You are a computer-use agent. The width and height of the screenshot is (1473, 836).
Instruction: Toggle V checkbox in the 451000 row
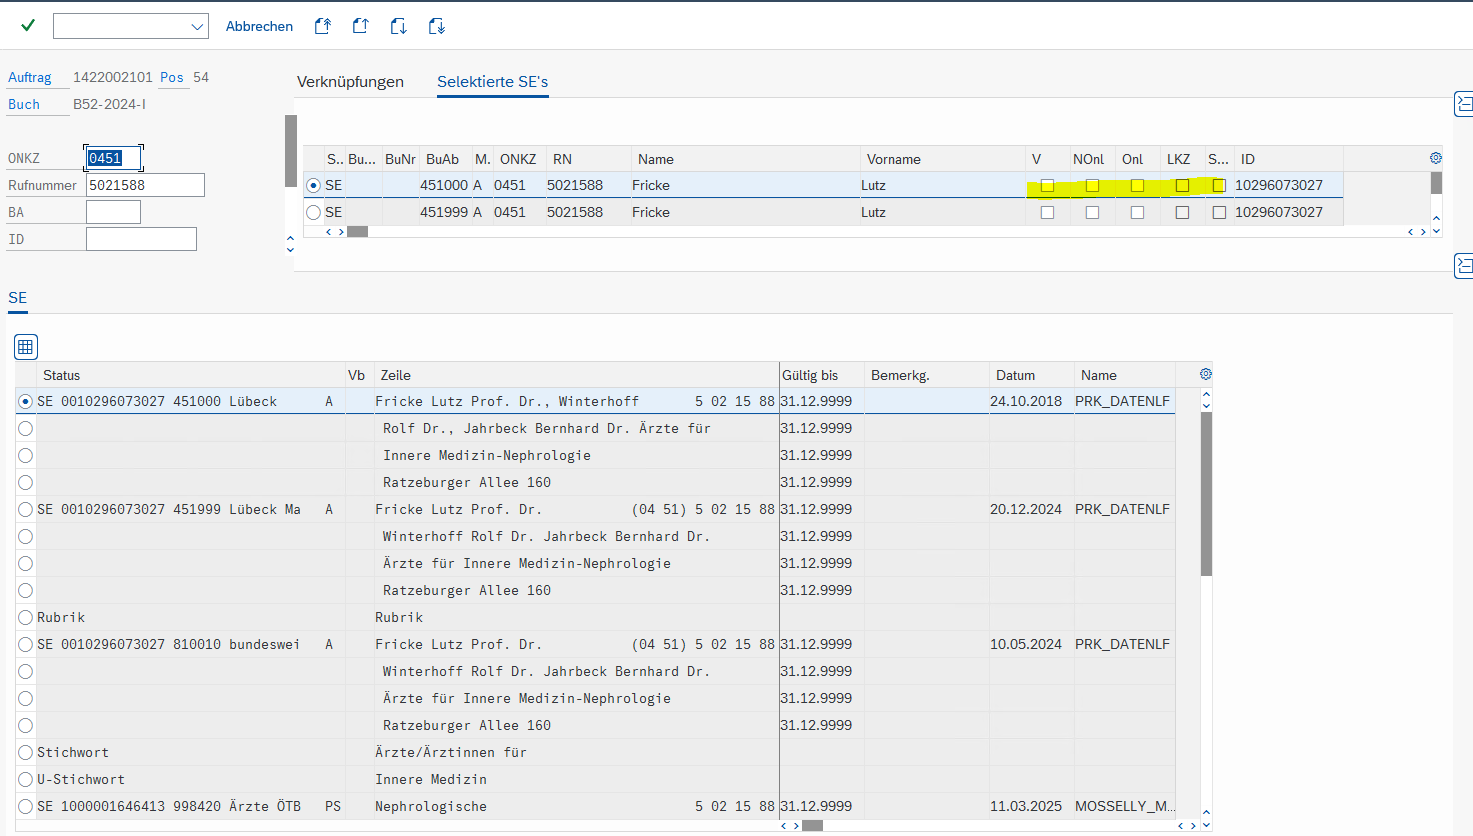click(x=1047, y=185)
